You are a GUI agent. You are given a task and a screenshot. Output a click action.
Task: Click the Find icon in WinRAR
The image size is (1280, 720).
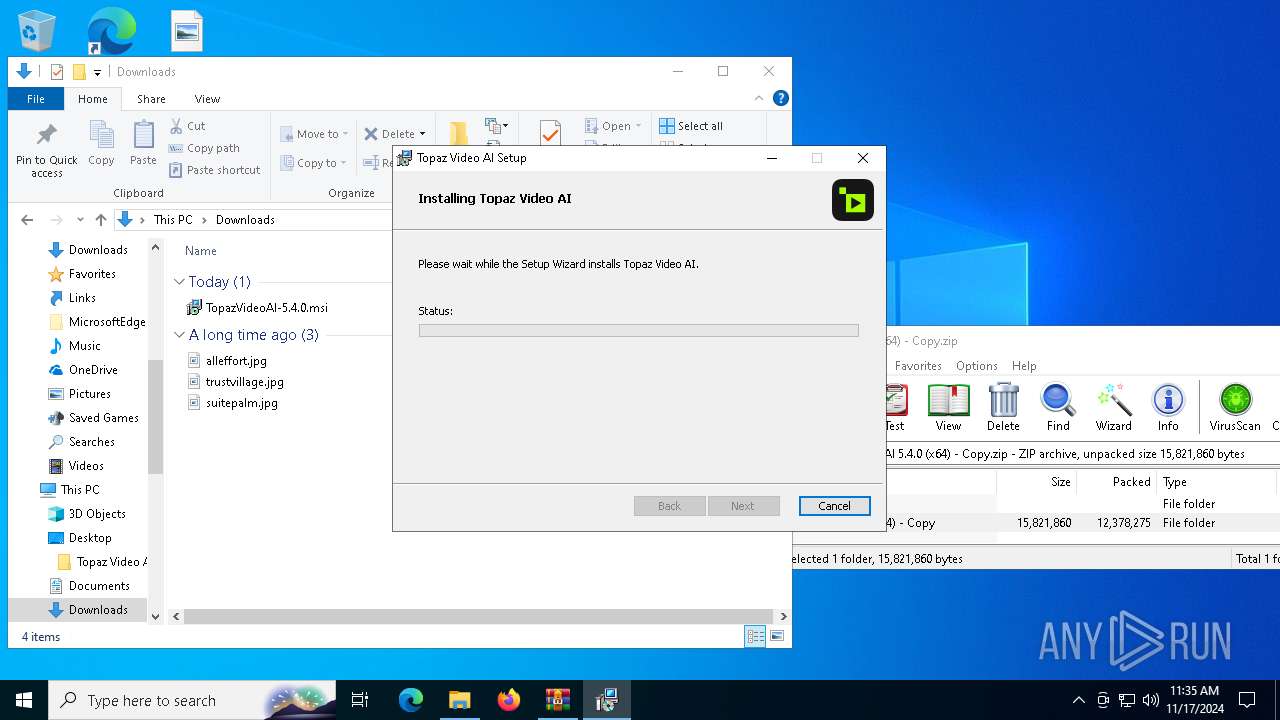click(x=1058, y=408)
